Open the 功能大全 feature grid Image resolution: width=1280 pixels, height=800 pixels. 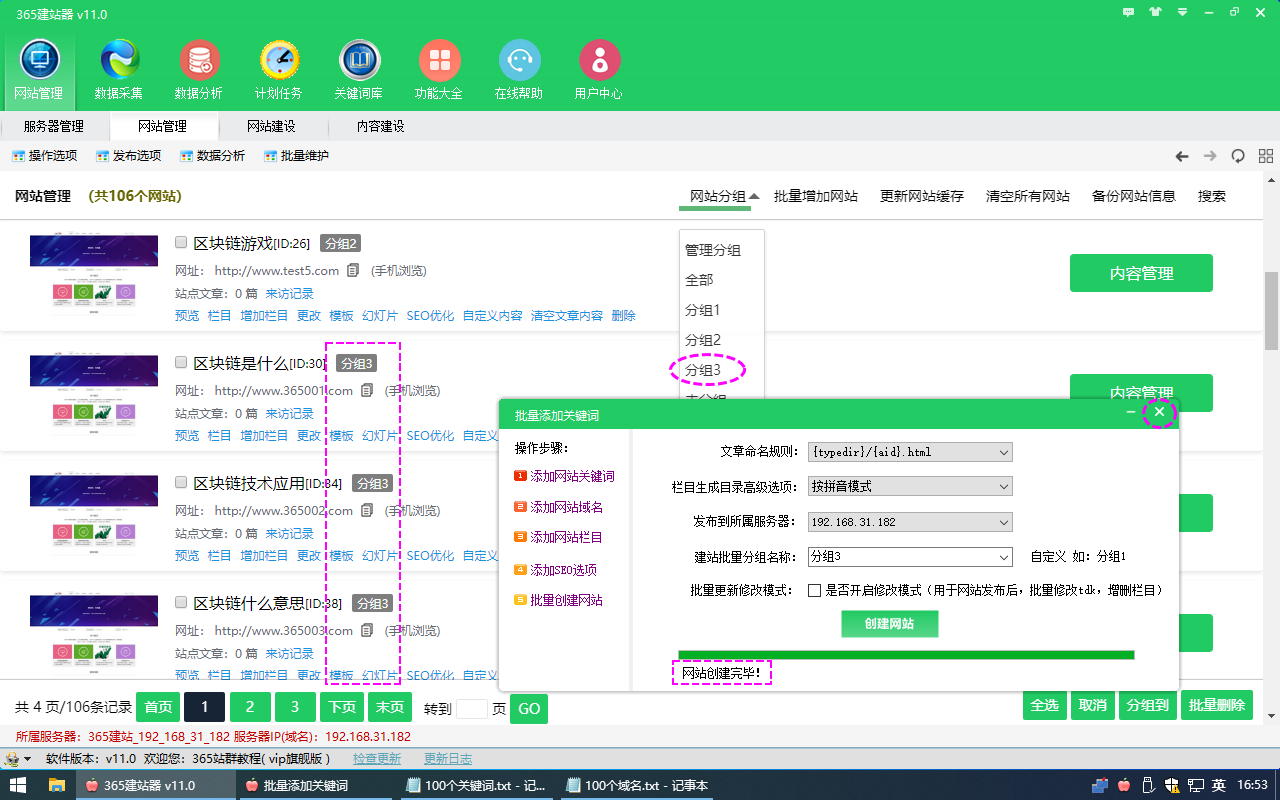tap(439, 69)
